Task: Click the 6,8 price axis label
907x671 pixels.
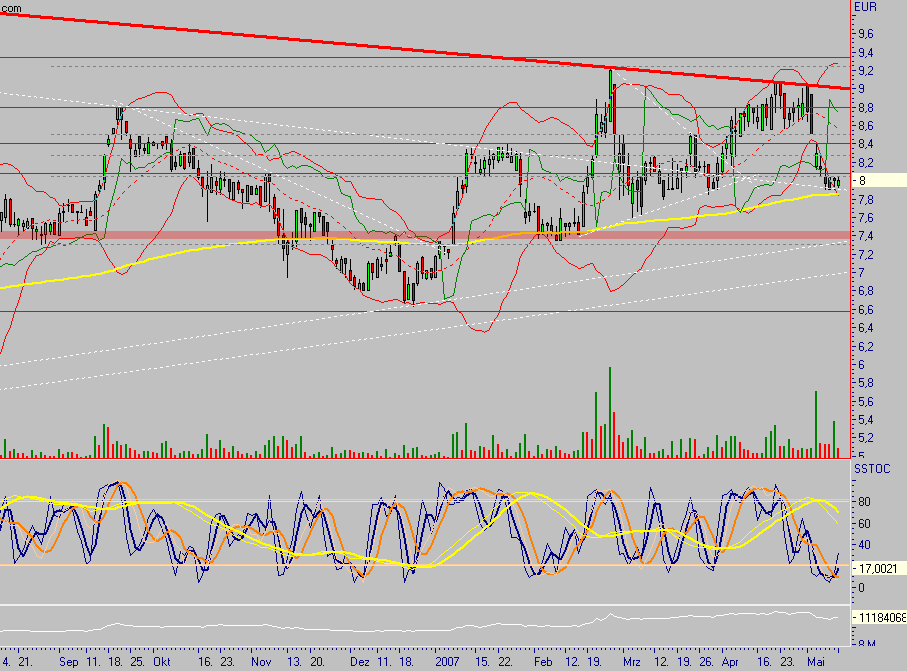Action: coord(866,291)
